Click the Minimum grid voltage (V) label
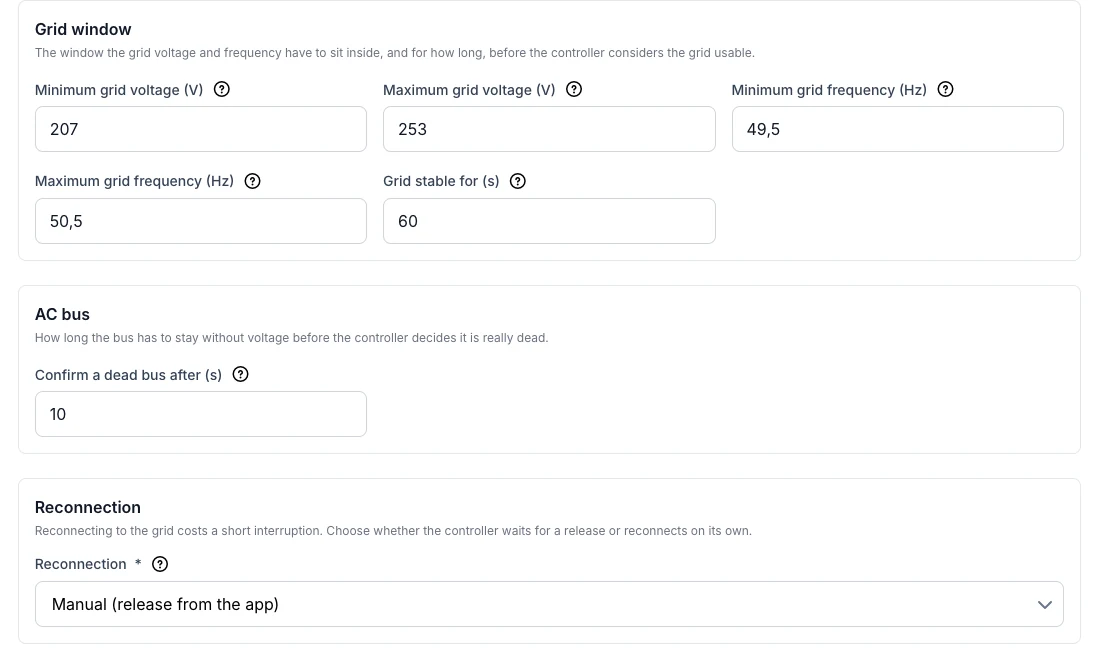Screen dimensions: 1099x650 (119, 90)
